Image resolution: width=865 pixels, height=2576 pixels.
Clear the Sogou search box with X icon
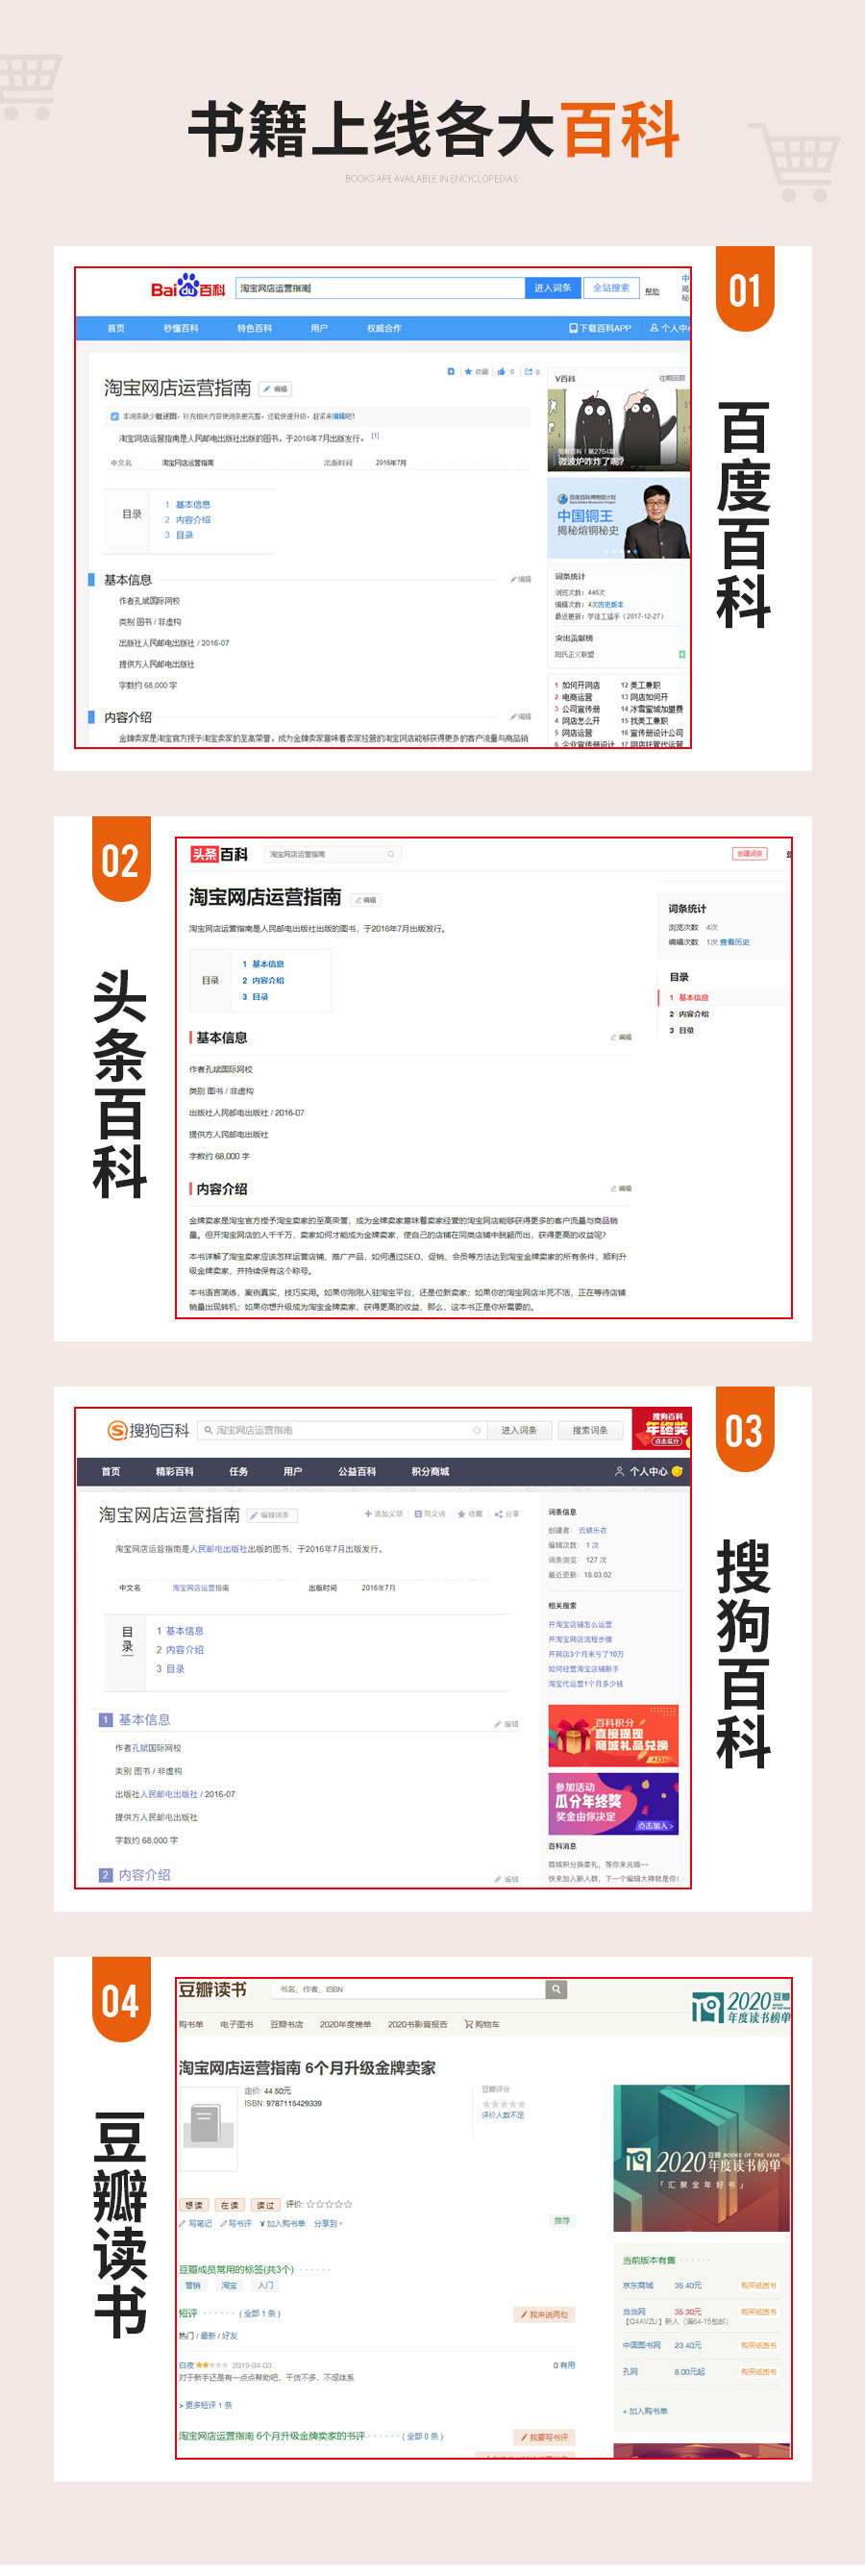point(477,1430)
